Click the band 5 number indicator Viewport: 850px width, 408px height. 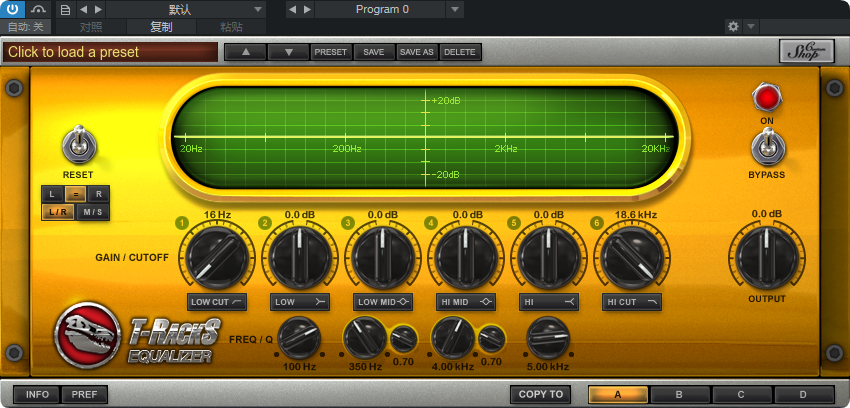click(514, 223)
